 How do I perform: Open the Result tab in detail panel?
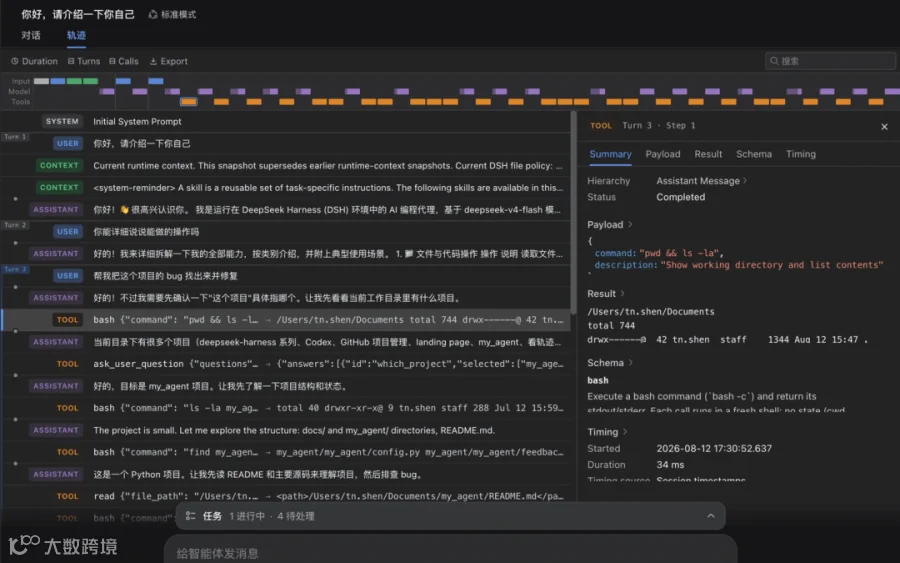pyautogui.click(x=708, y=154)
